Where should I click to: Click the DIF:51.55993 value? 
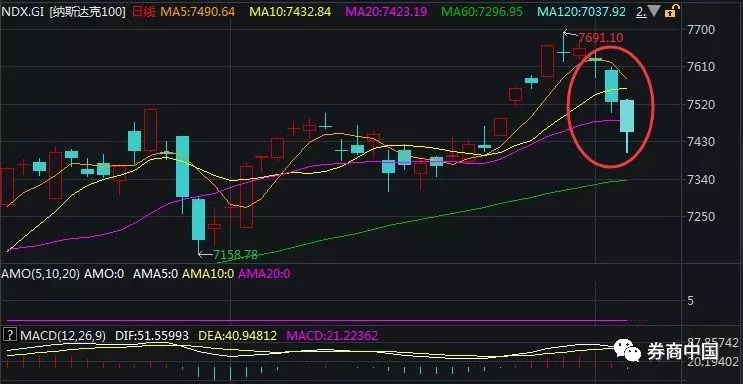tap(152, 336)
